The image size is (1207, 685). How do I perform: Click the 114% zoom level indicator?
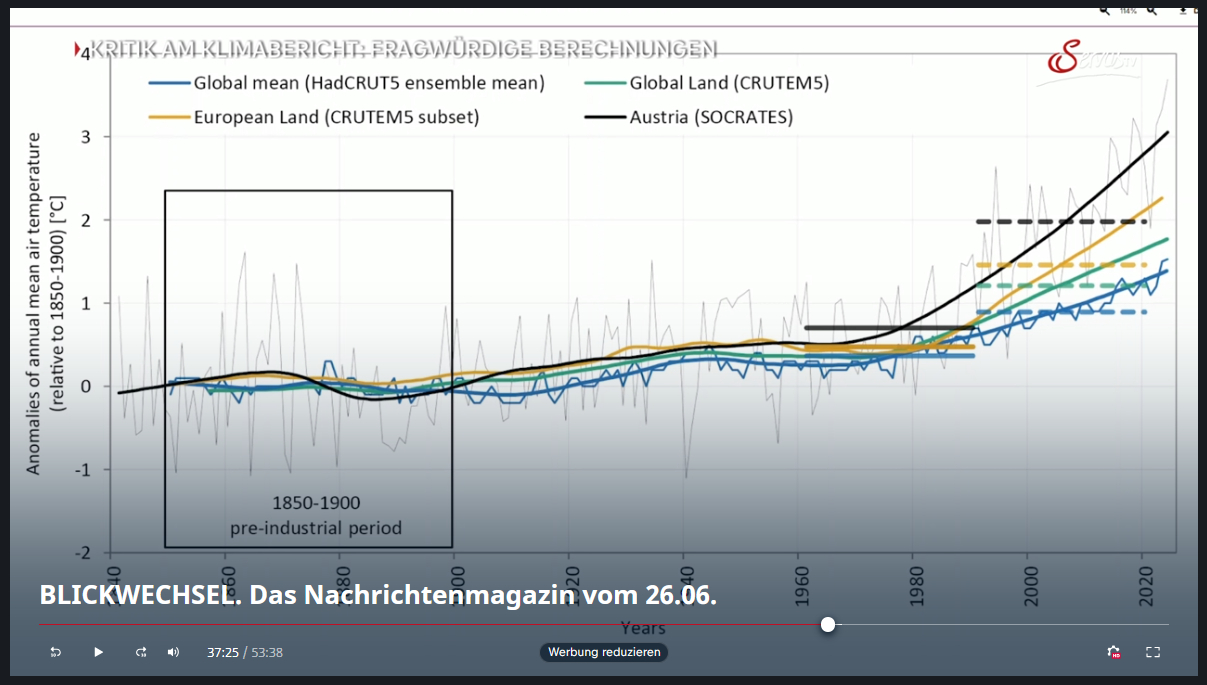1128,10
